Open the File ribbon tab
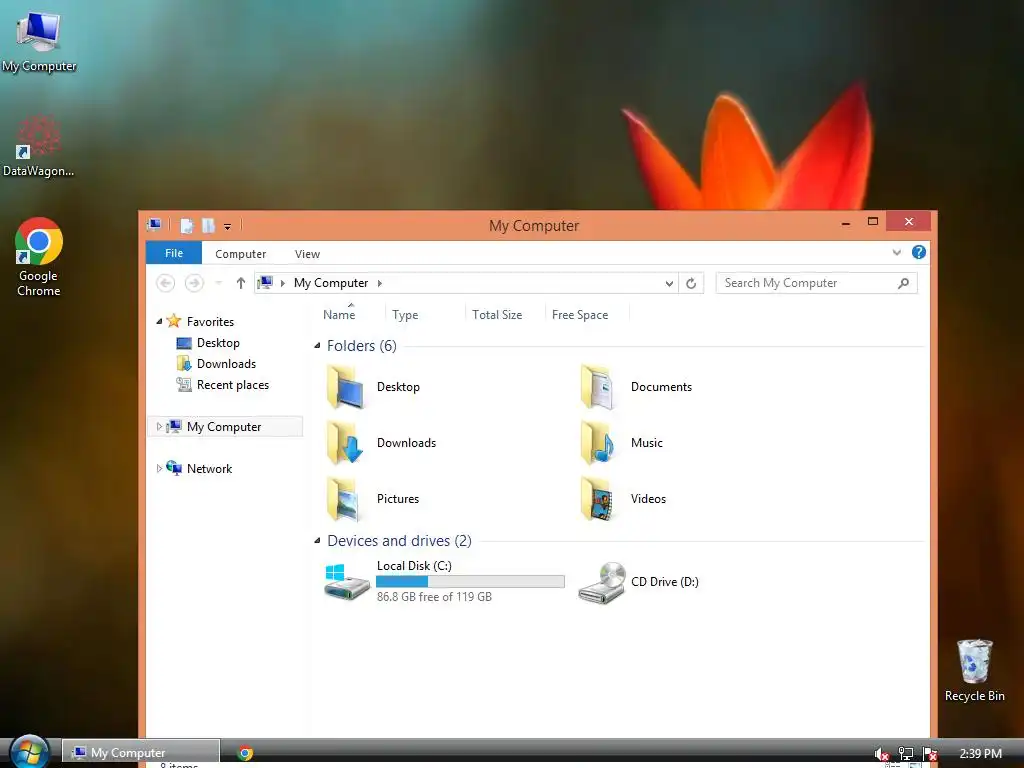This screenshot has height=768, width=1024. pos(174,253)
